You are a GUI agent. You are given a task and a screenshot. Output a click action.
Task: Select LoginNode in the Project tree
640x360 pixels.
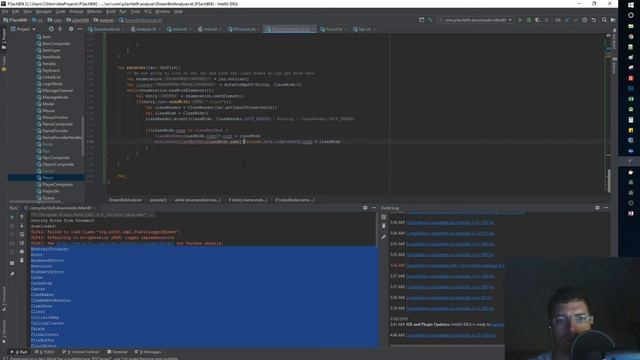tap(52, 84)
